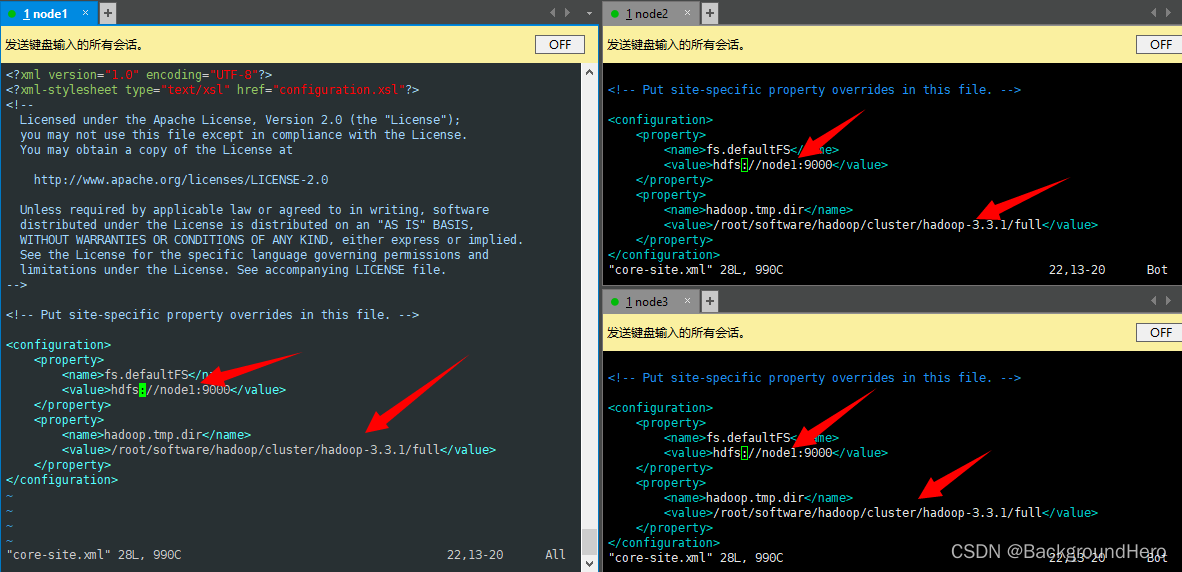Click the yellow bar message in node3
The image size is (1182, 572).
click(x=676, y=333)
